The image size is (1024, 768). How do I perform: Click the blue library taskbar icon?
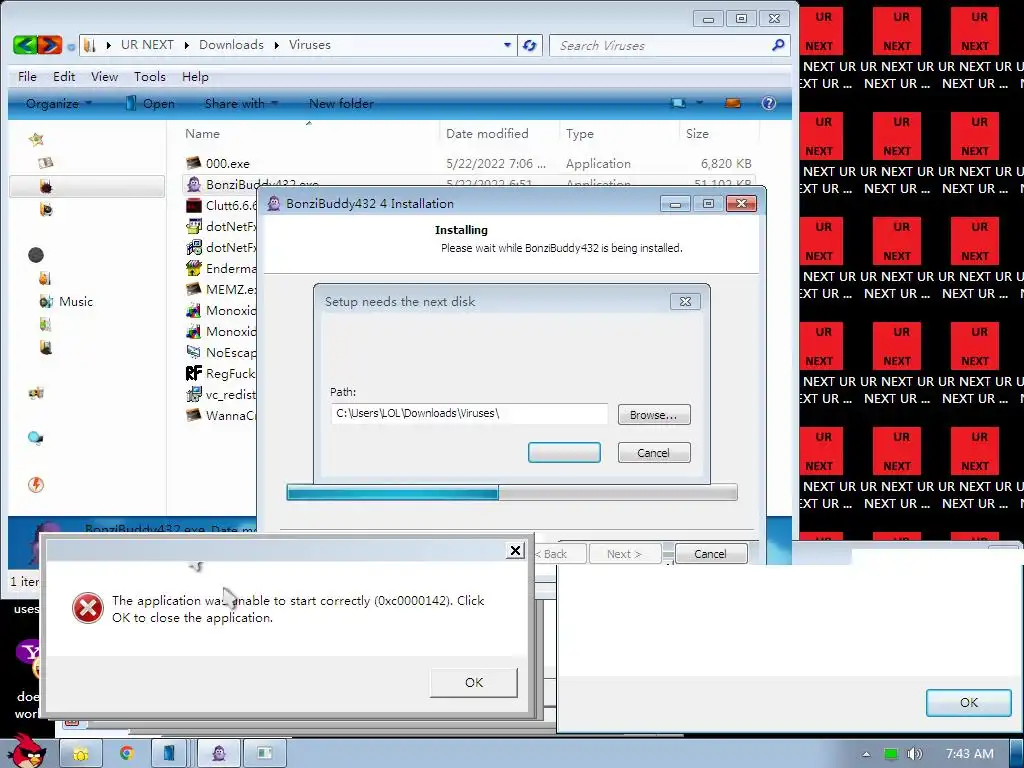(169, 753)
